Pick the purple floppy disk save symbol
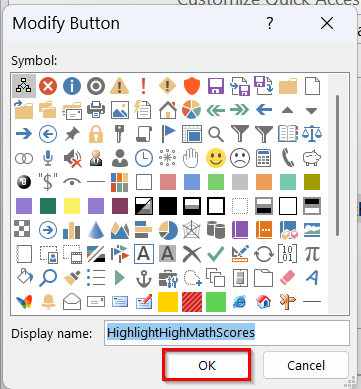Screen dimensions: 361x389 pyautogui.click(x=216, y=86)
